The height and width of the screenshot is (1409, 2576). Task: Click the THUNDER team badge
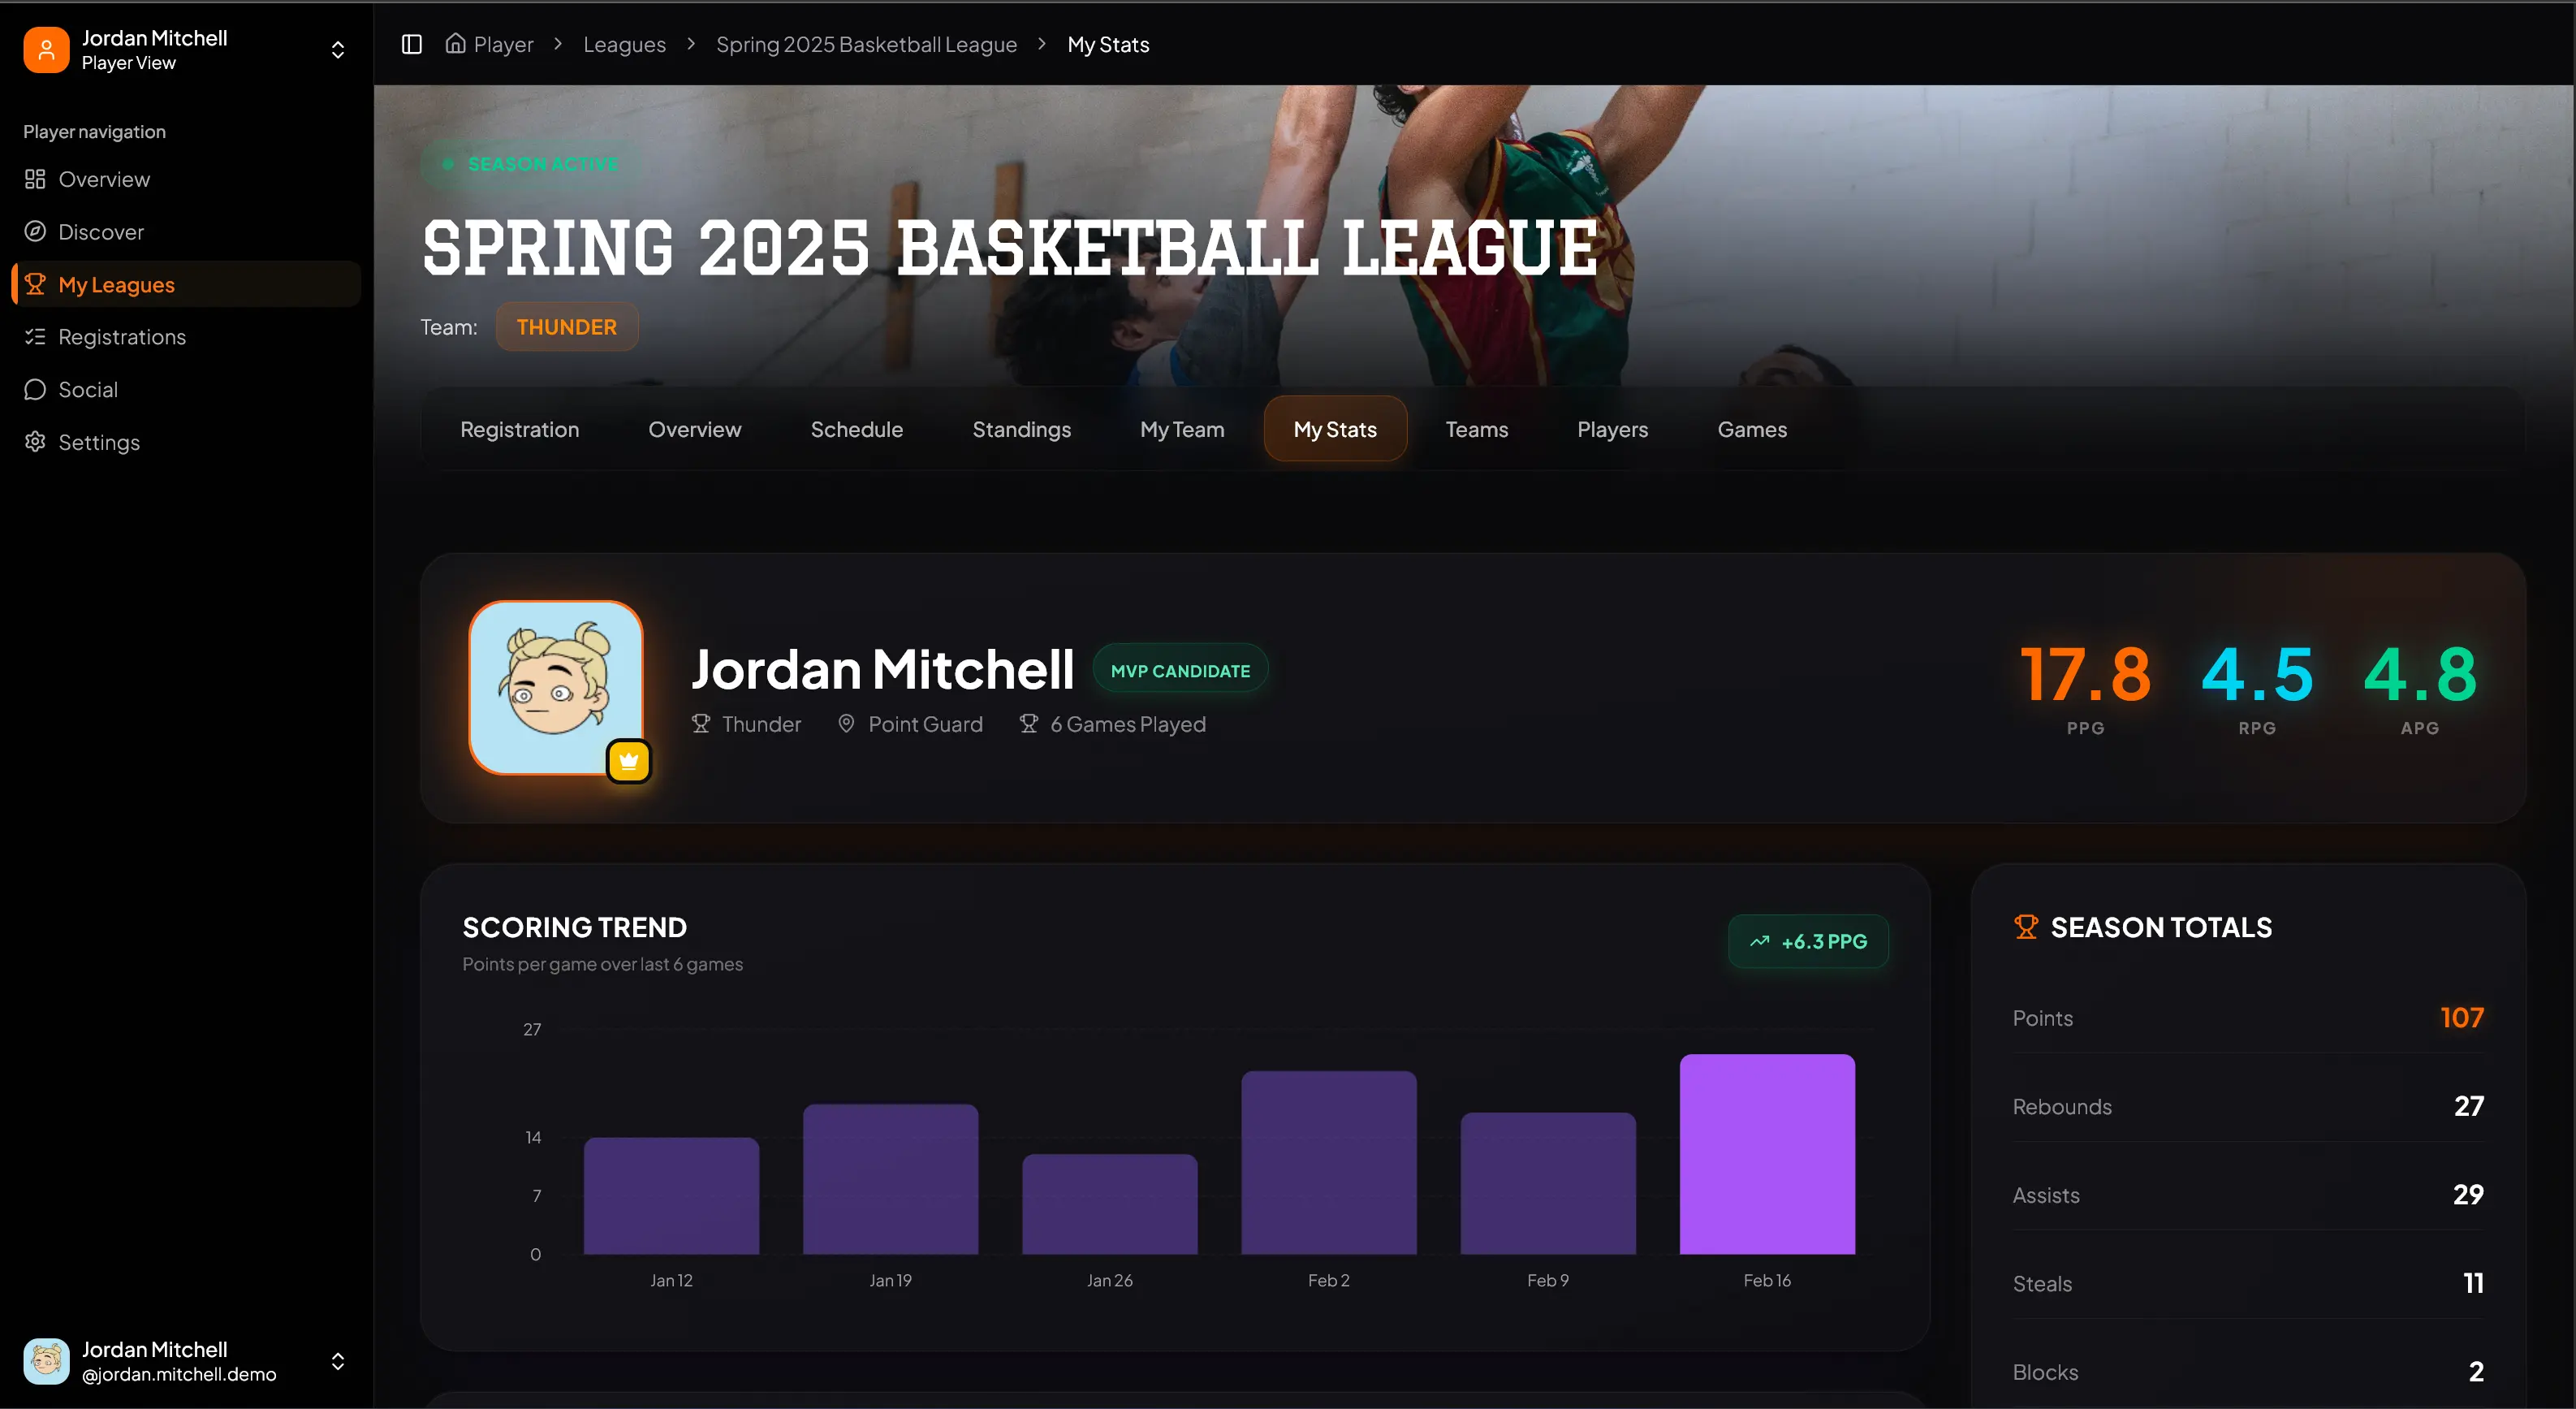click(x=566, y=326)
